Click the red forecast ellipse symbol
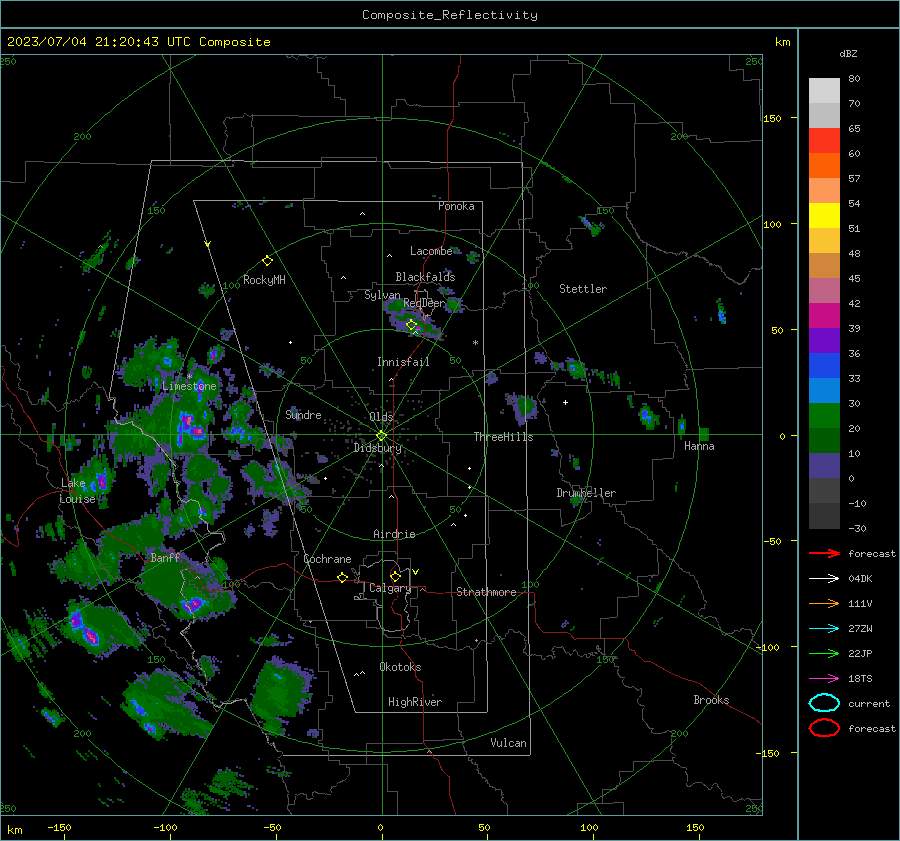Screen dimensions: 900x841 [x=824, y=728]
